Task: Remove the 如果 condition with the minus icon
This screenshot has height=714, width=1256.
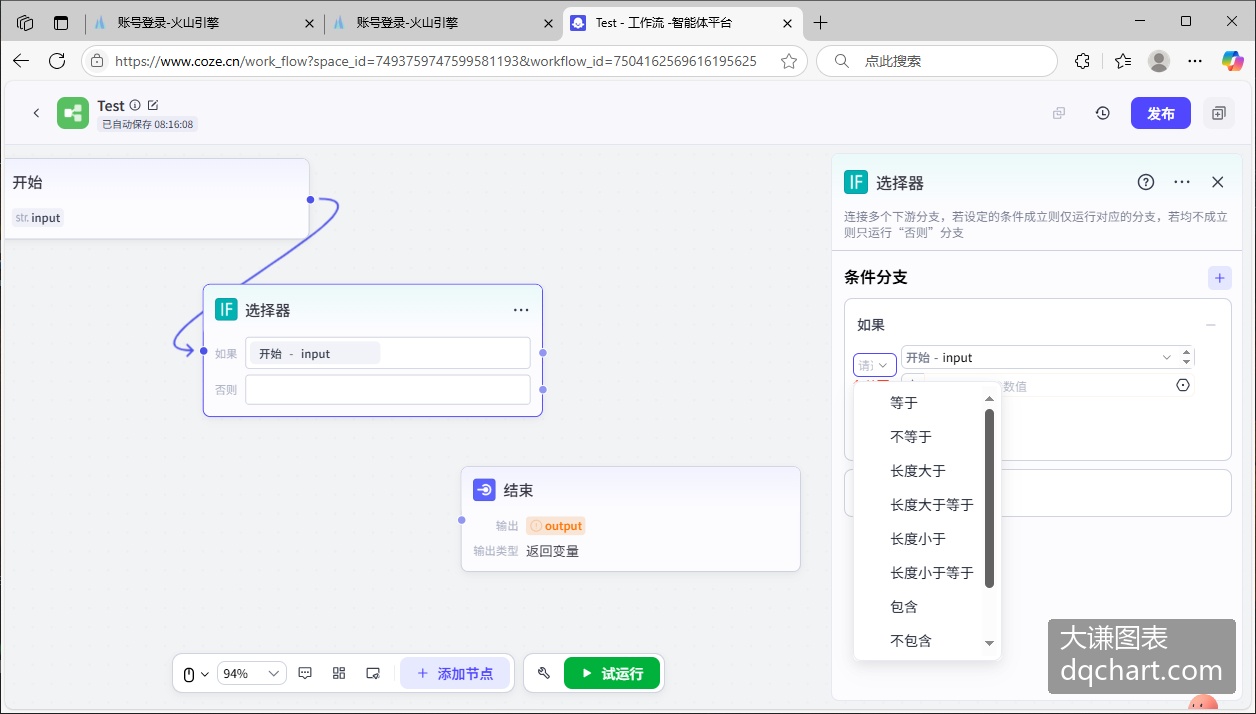Action: 1211,325
